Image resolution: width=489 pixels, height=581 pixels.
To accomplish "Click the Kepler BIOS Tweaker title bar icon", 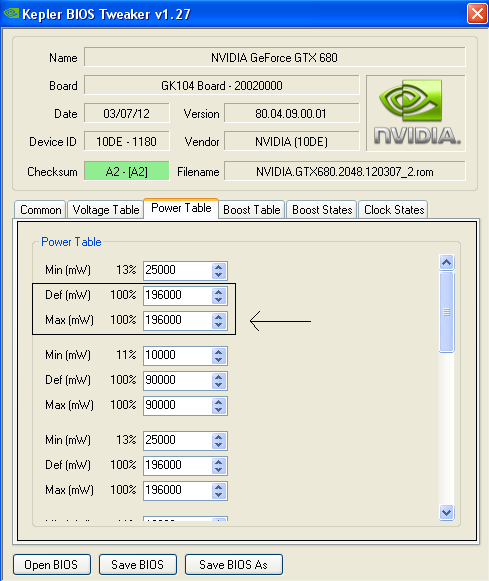I will point(11,14).
